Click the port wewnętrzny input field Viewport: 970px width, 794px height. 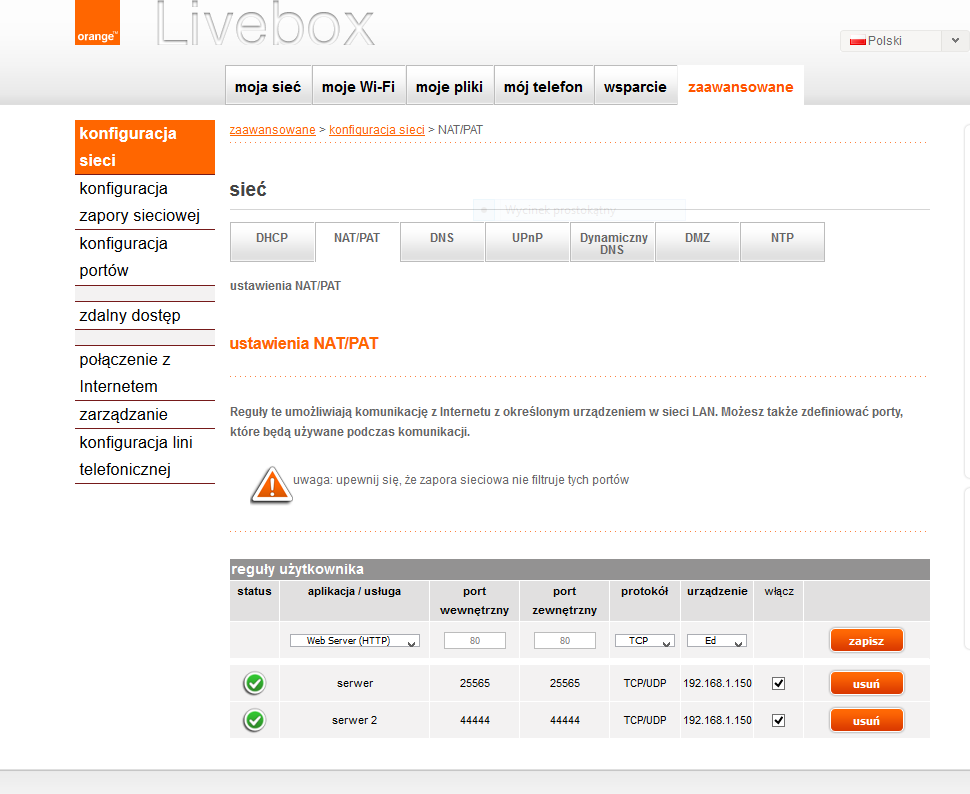474,641
